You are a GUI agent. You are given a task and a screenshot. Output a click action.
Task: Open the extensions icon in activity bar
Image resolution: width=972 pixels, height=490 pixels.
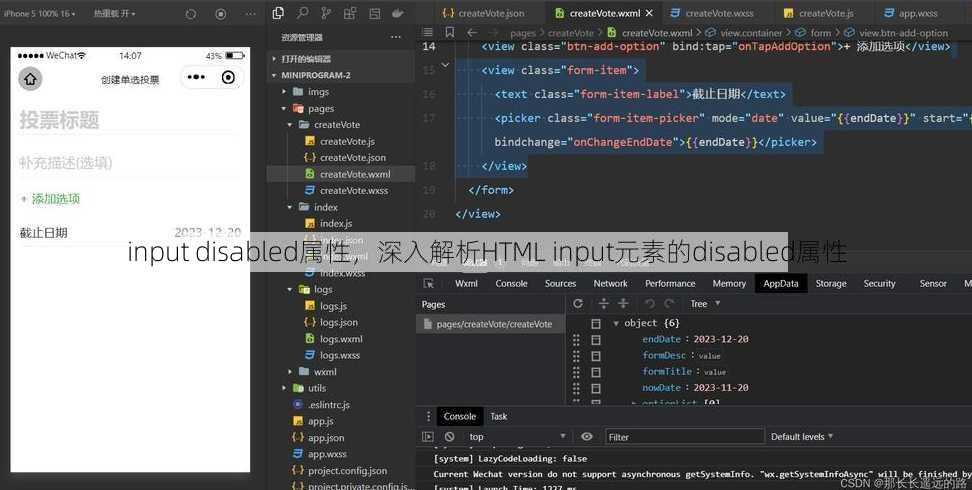[350, 13]
